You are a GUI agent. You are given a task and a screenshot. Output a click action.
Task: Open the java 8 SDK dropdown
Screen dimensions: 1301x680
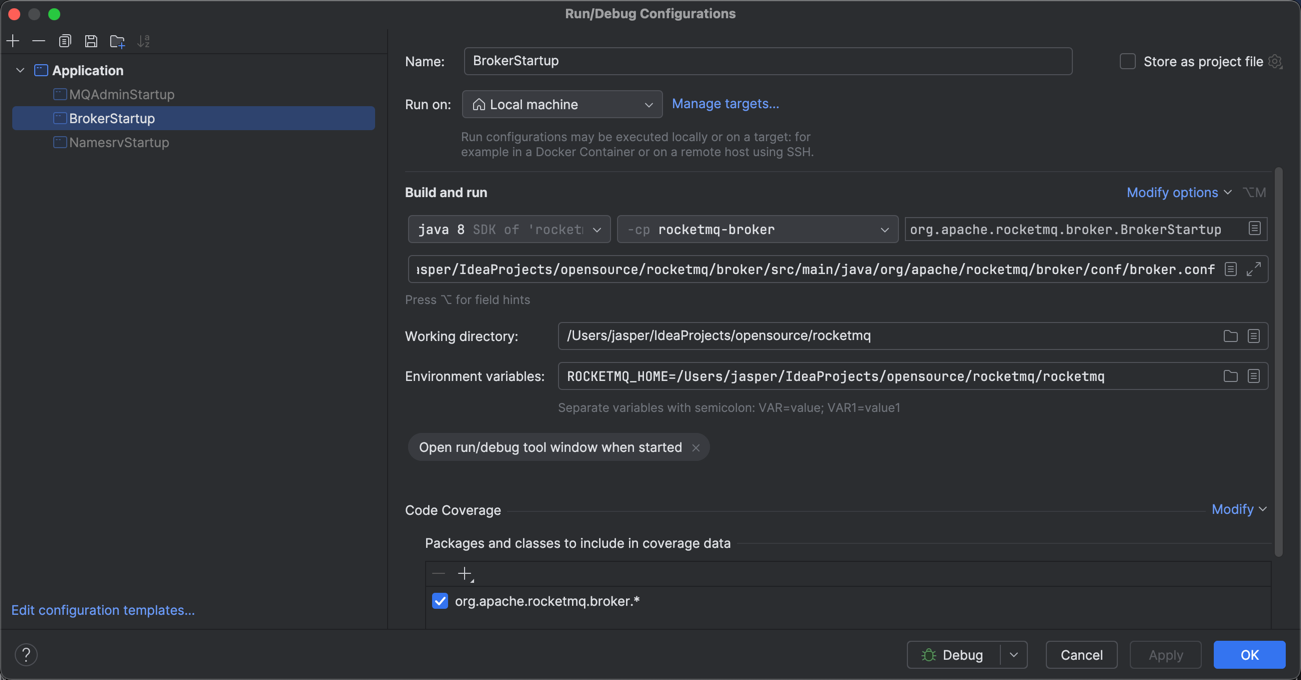click(x=509, y=229)
